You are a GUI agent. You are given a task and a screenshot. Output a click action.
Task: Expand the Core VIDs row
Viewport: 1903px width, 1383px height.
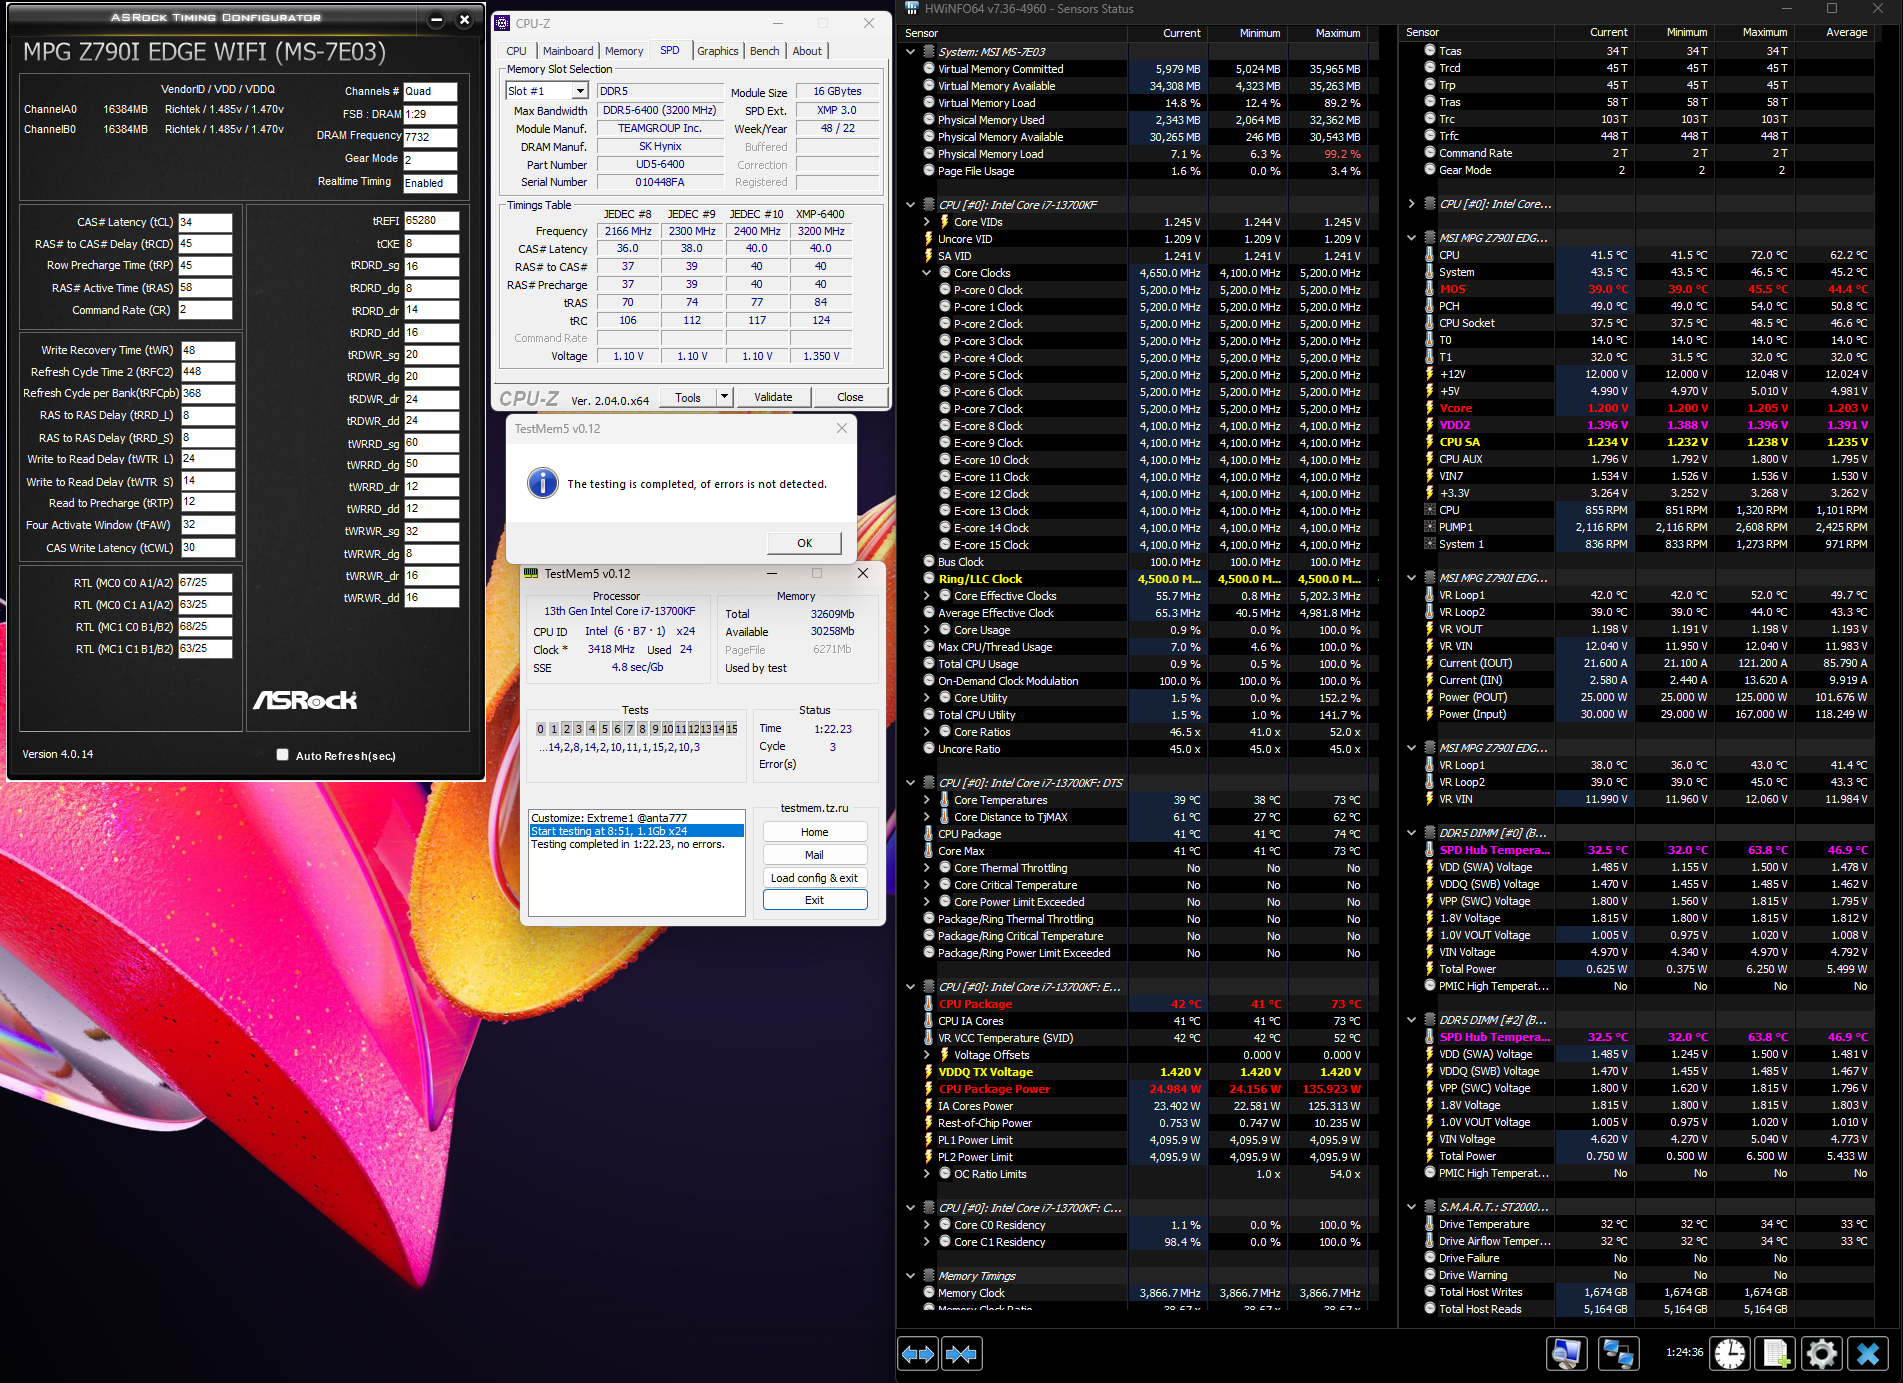[927, 222]
